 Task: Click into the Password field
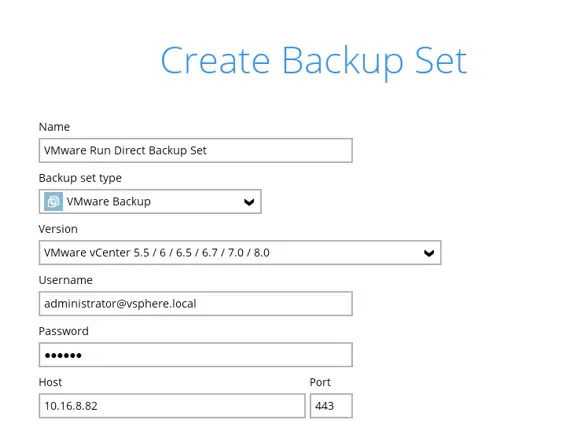195,355
